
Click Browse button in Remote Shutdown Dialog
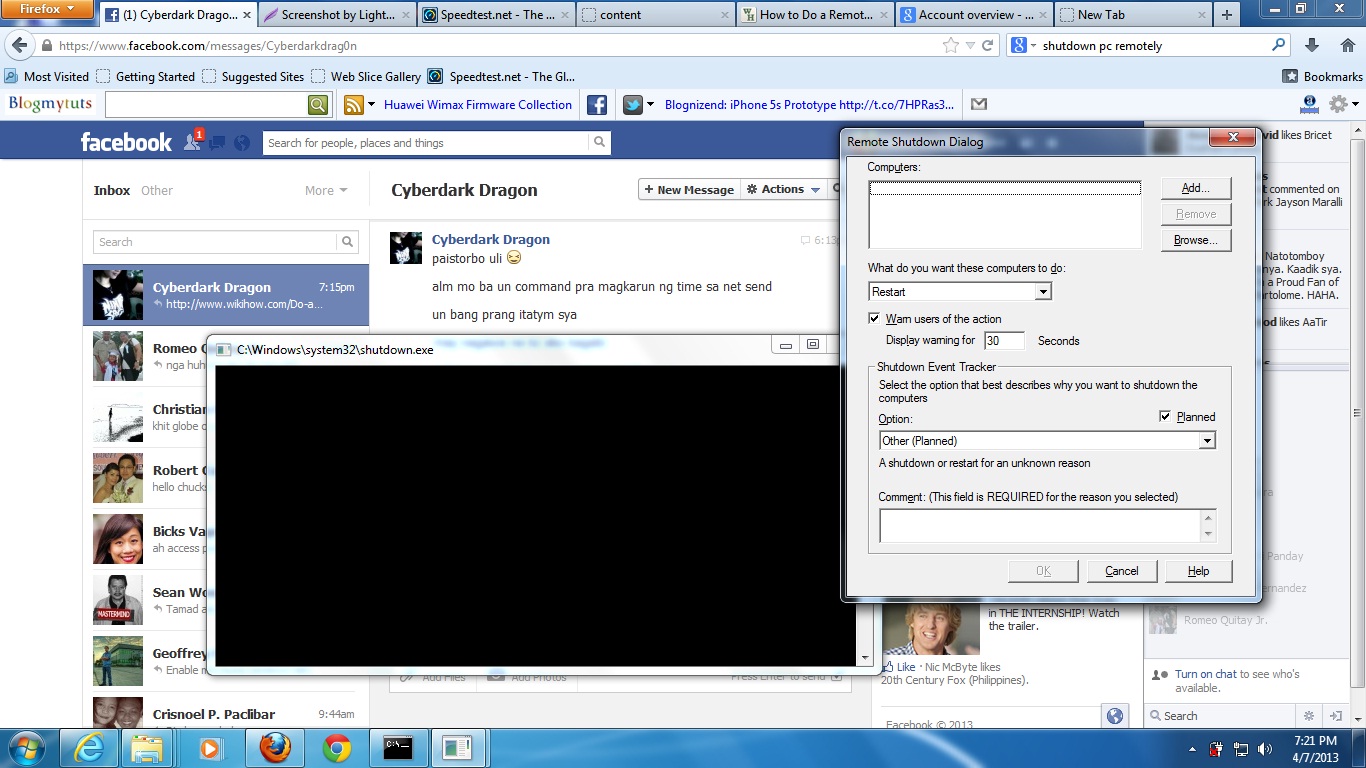tap(1196, 240)
